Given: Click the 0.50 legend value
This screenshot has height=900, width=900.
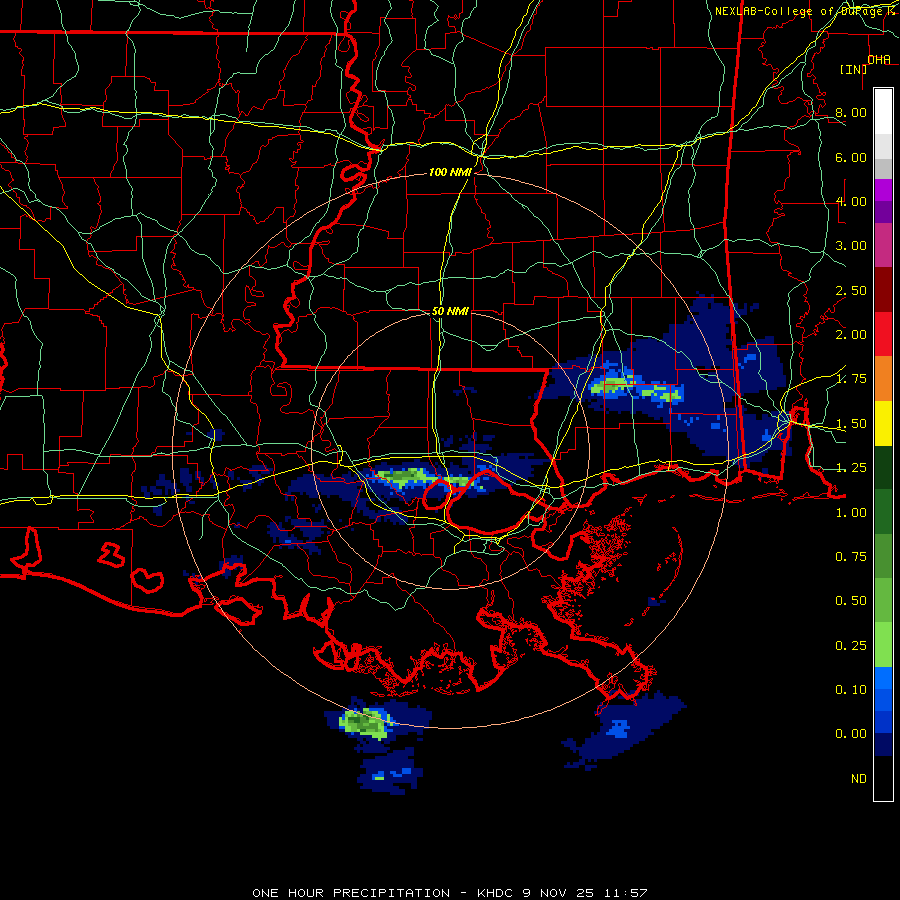Looking at the screenshot, I should (x=851, y=601).
